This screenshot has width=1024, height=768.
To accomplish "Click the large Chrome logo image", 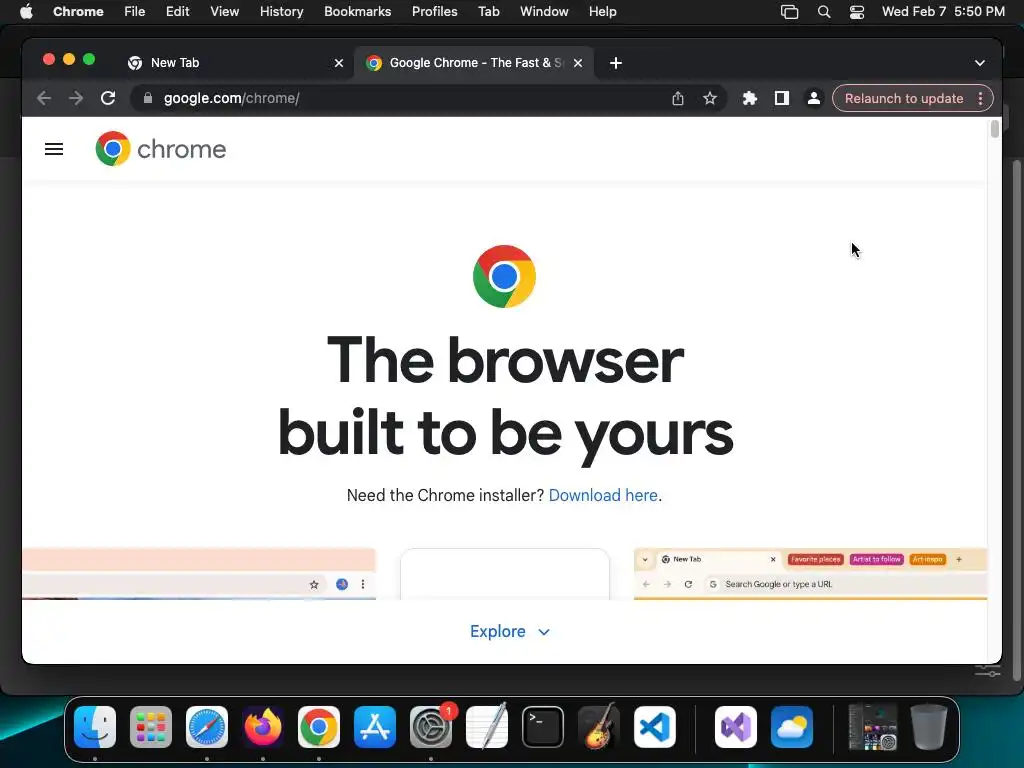I will (x=504, y=276).
